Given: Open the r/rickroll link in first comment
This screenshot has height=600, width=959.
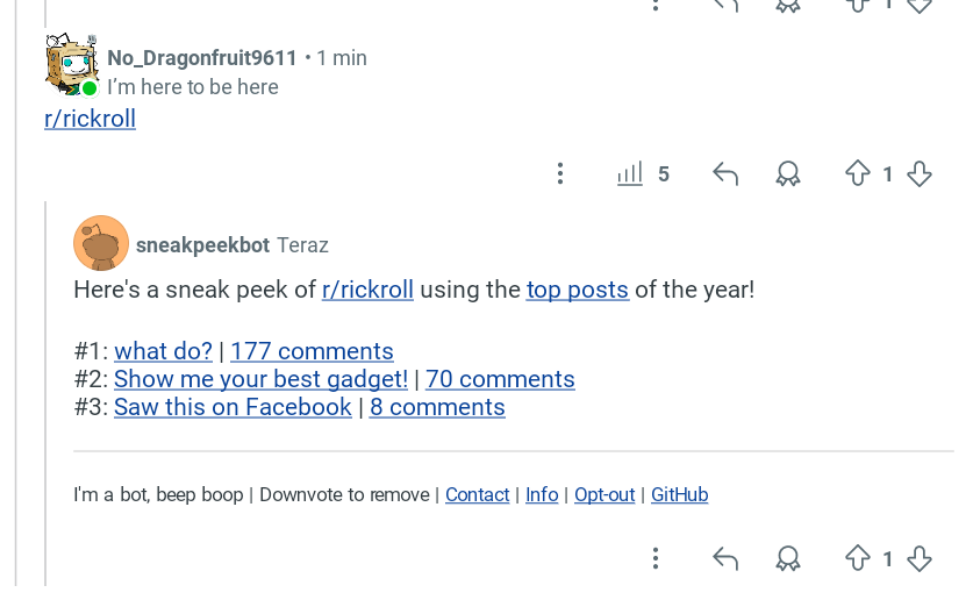Looking at the screenshot, I should coord(90,119).
